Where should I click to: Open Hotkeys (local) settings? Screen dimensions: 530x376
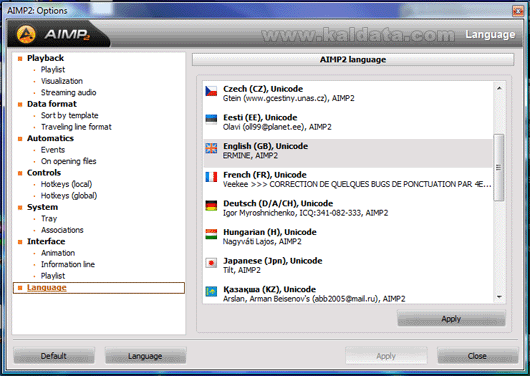(x=66, y=184)
